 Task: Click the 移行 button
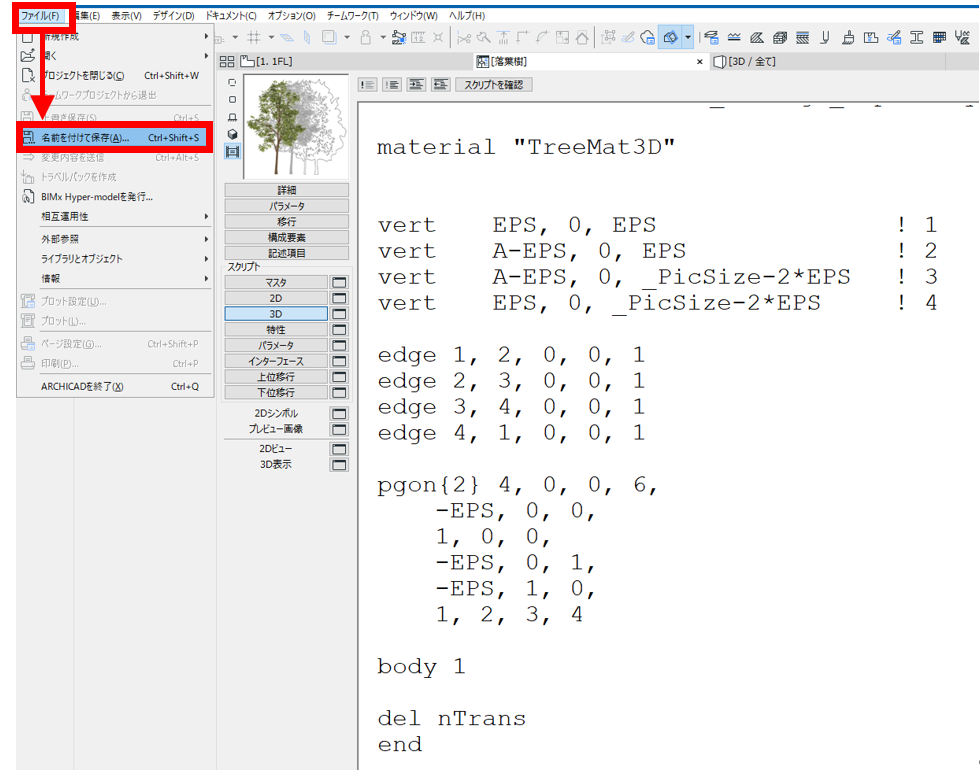(x=286, y=222)
